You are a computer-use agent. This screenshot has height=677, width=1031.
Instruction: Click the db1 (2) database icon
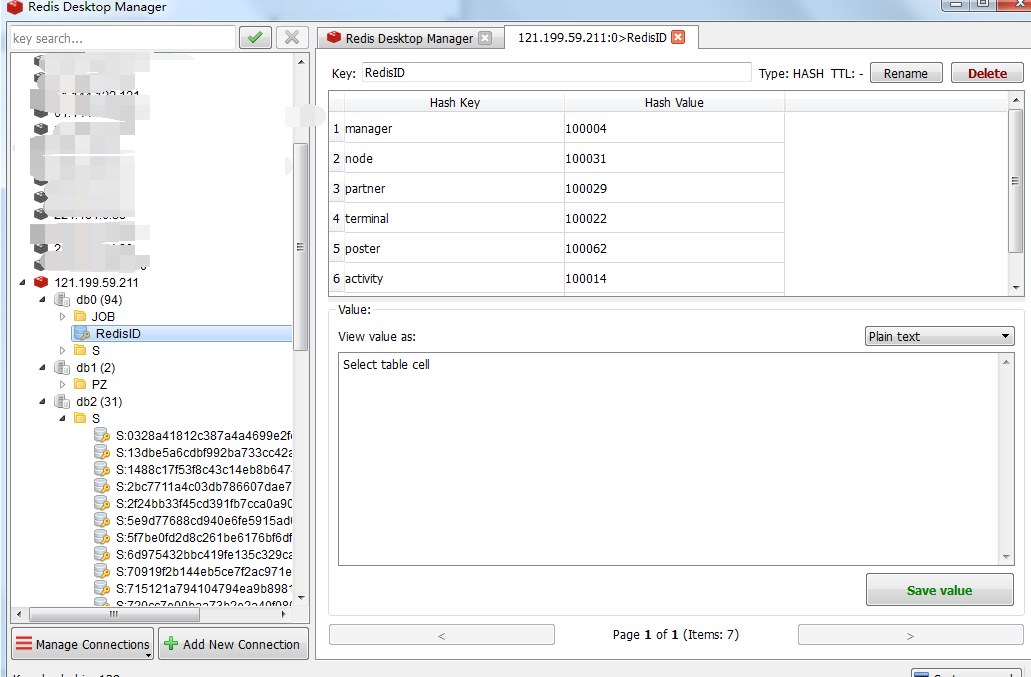(62, 367)
